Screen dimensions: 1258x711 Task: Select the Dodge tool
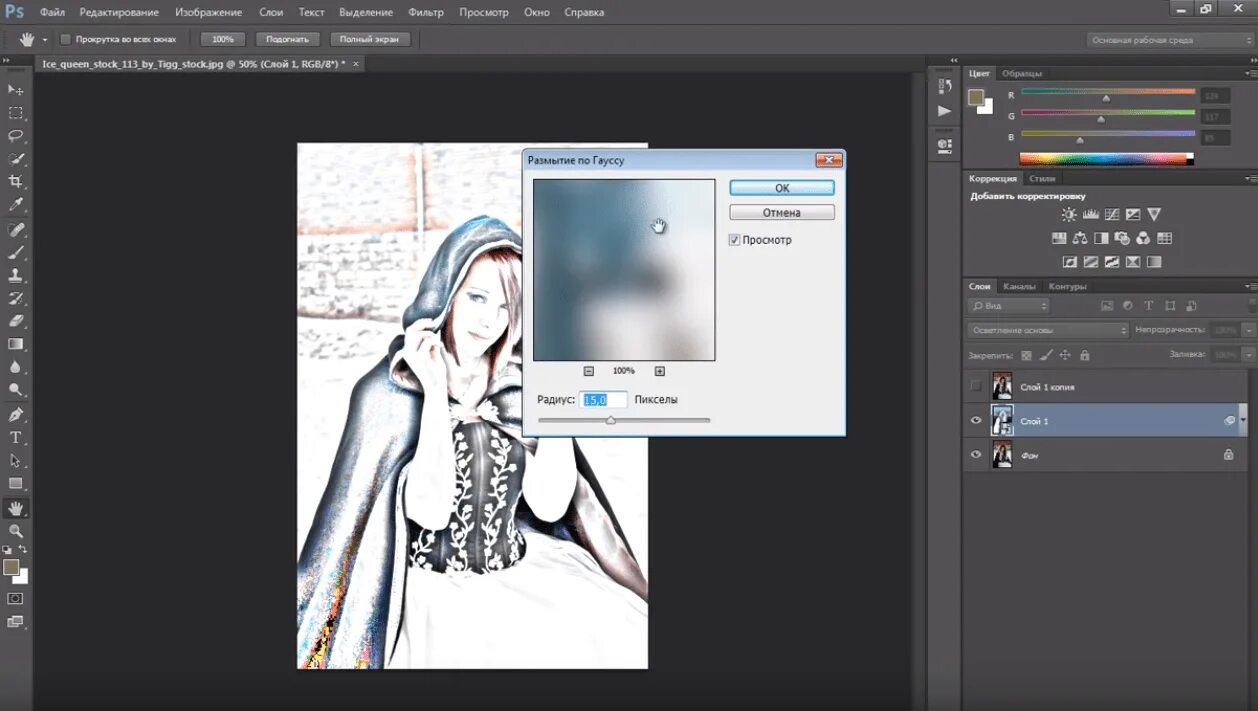[x=16, y=390]
